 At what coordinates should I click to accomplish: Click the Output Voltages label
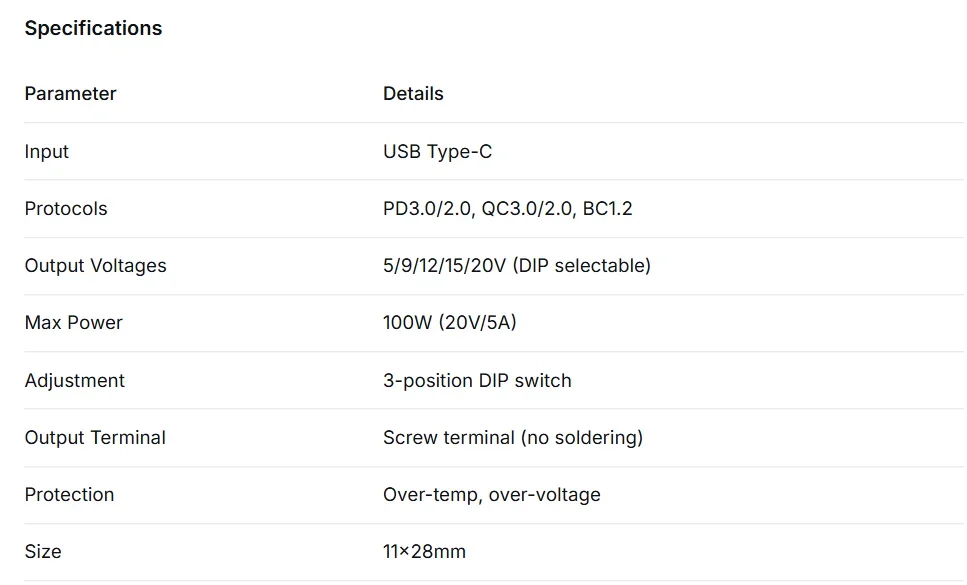click(x=96, y=266)
